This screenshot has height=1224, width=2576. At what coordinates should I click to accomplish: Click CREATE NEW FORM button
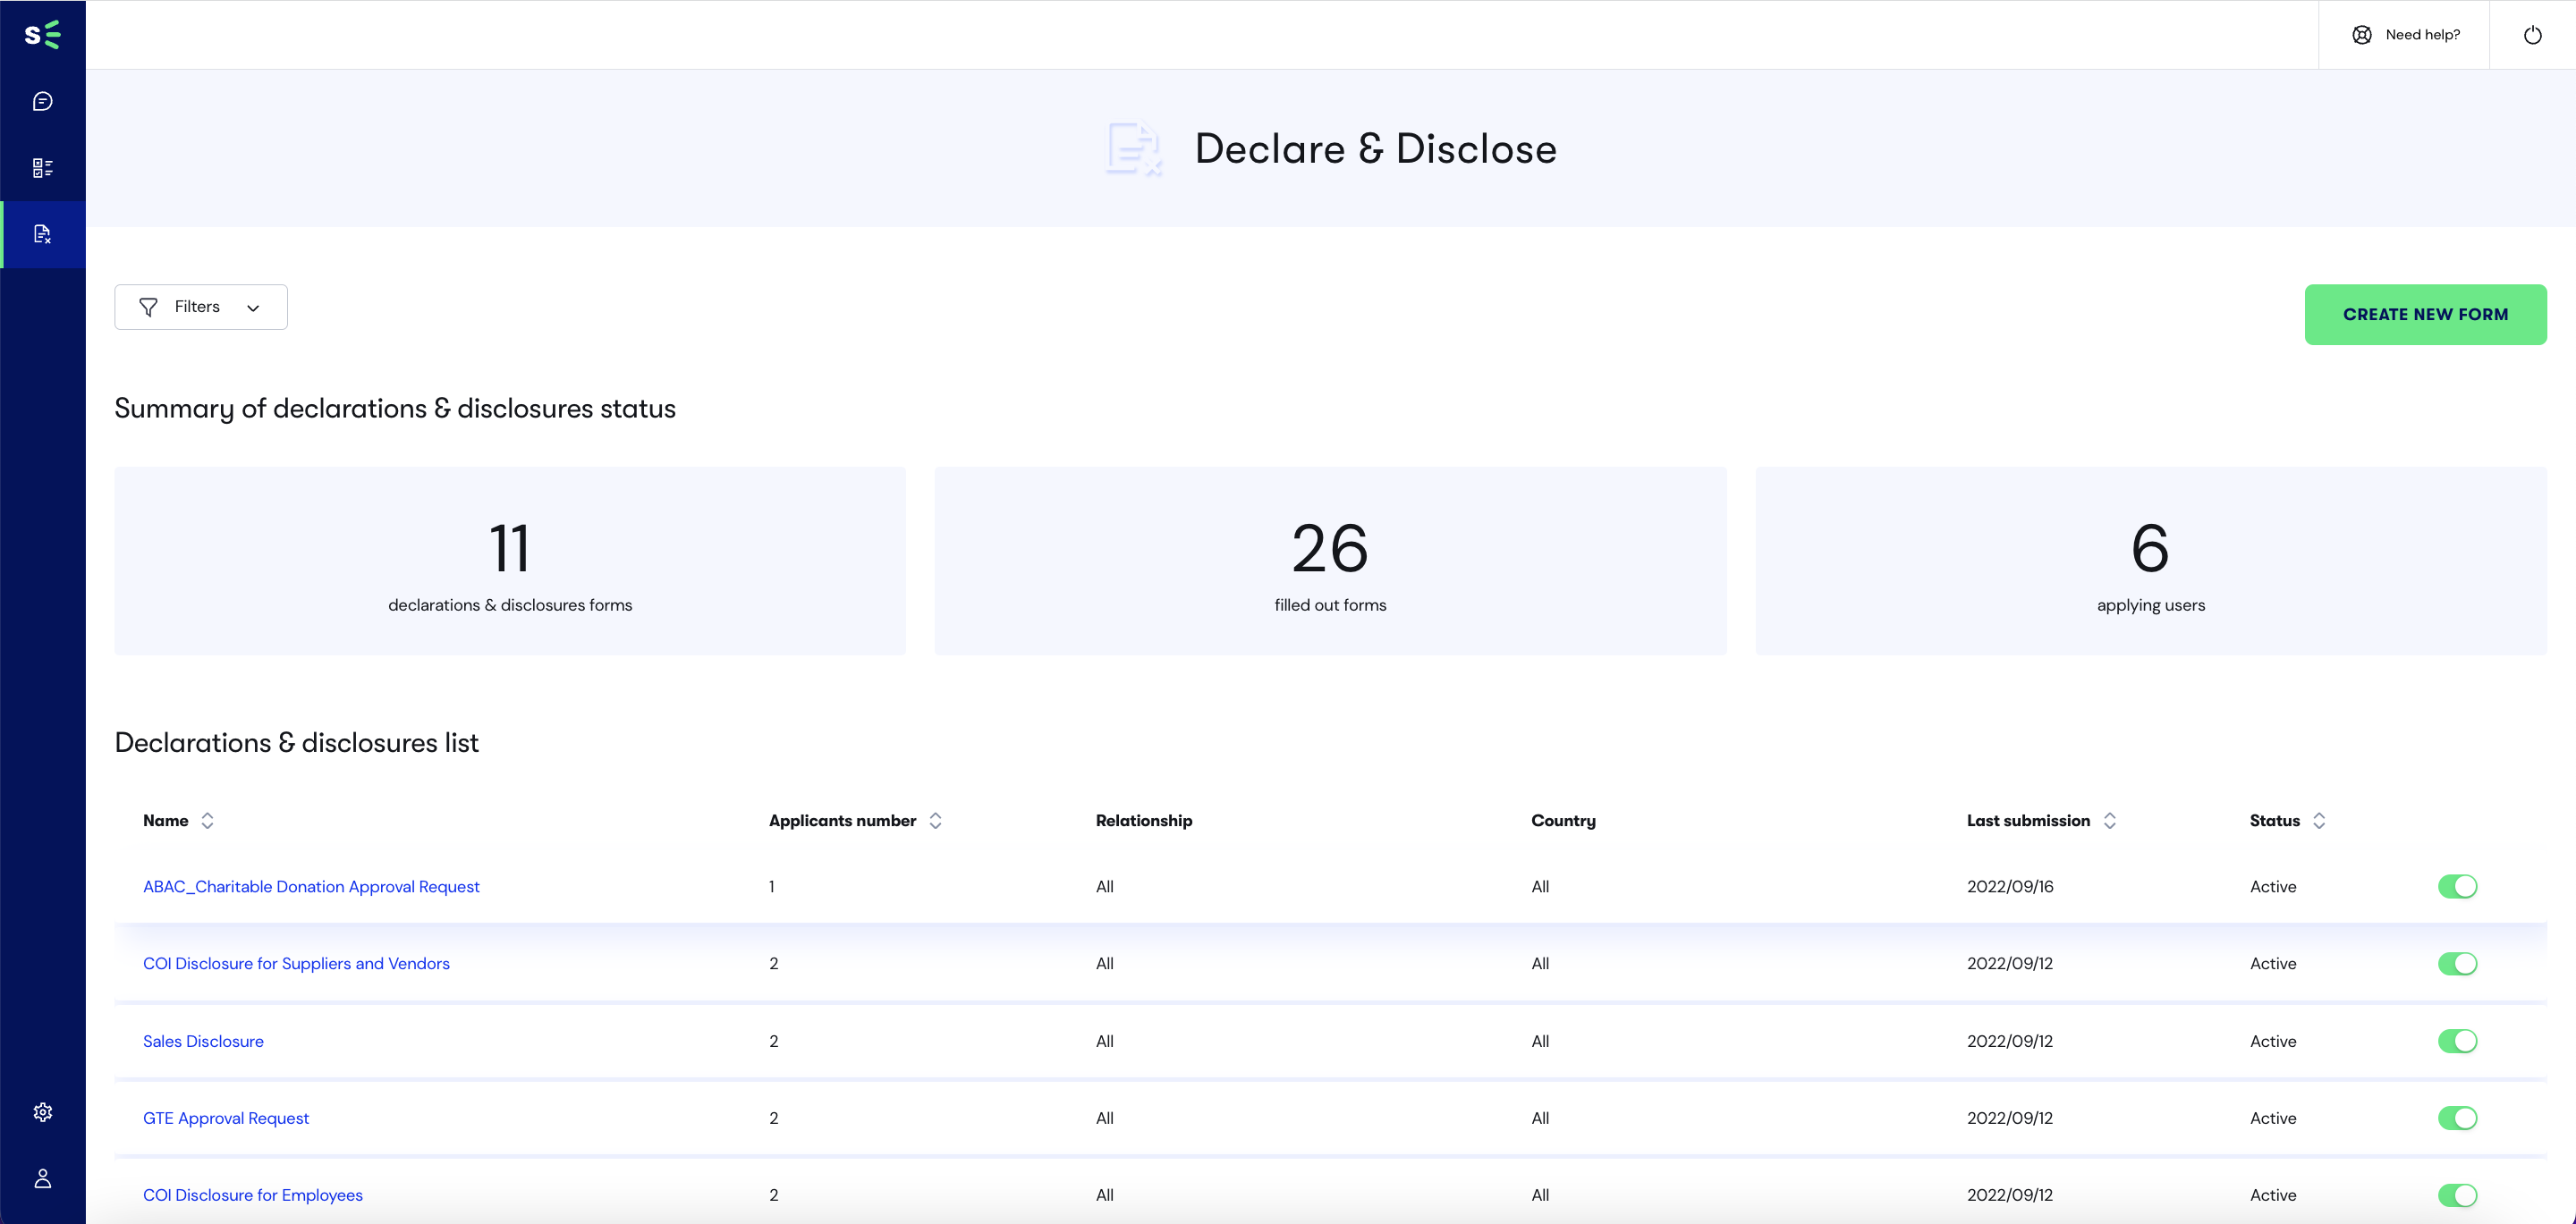click(2427, 312)
